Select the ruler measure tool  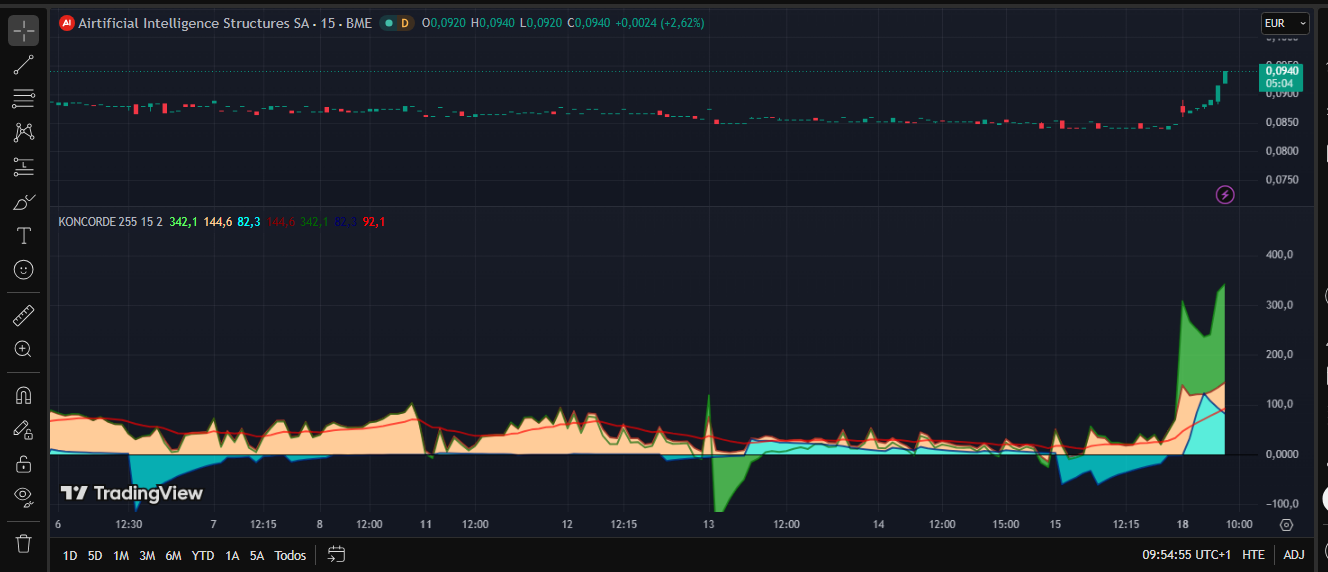click(x=24, y=316)
